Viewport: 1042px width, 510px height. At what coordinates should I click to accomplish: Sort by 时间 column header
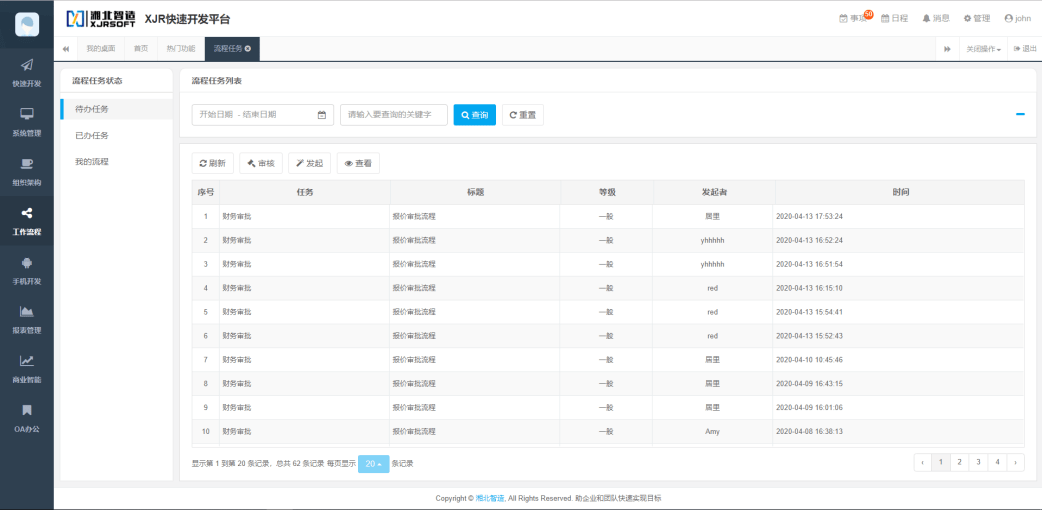pyautogui.click(x=900, y=192)
